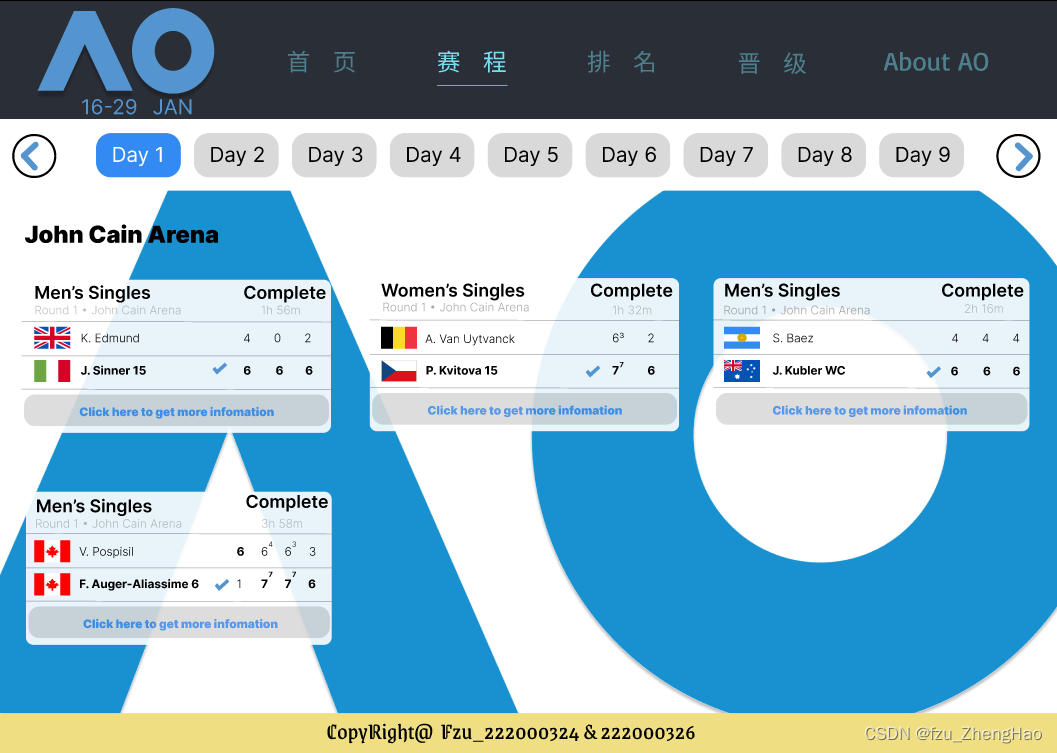Image resolution: width=1057 pixels, height=753 pixels.
Task: Go to next days with right arrow
Action: (x=1018, y=156)
